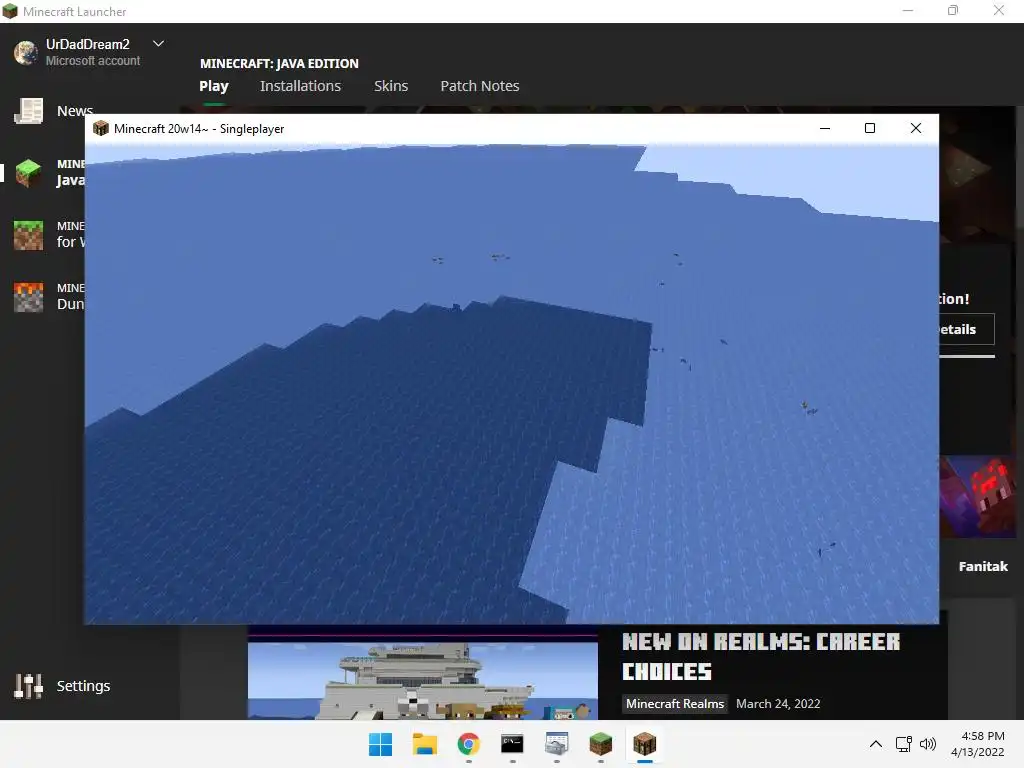The width and height of the screenshot is (1024, 768).
Task: Open the New on Realms Career Choices headline
Action: pyautogui.click(x=761, y=656)
